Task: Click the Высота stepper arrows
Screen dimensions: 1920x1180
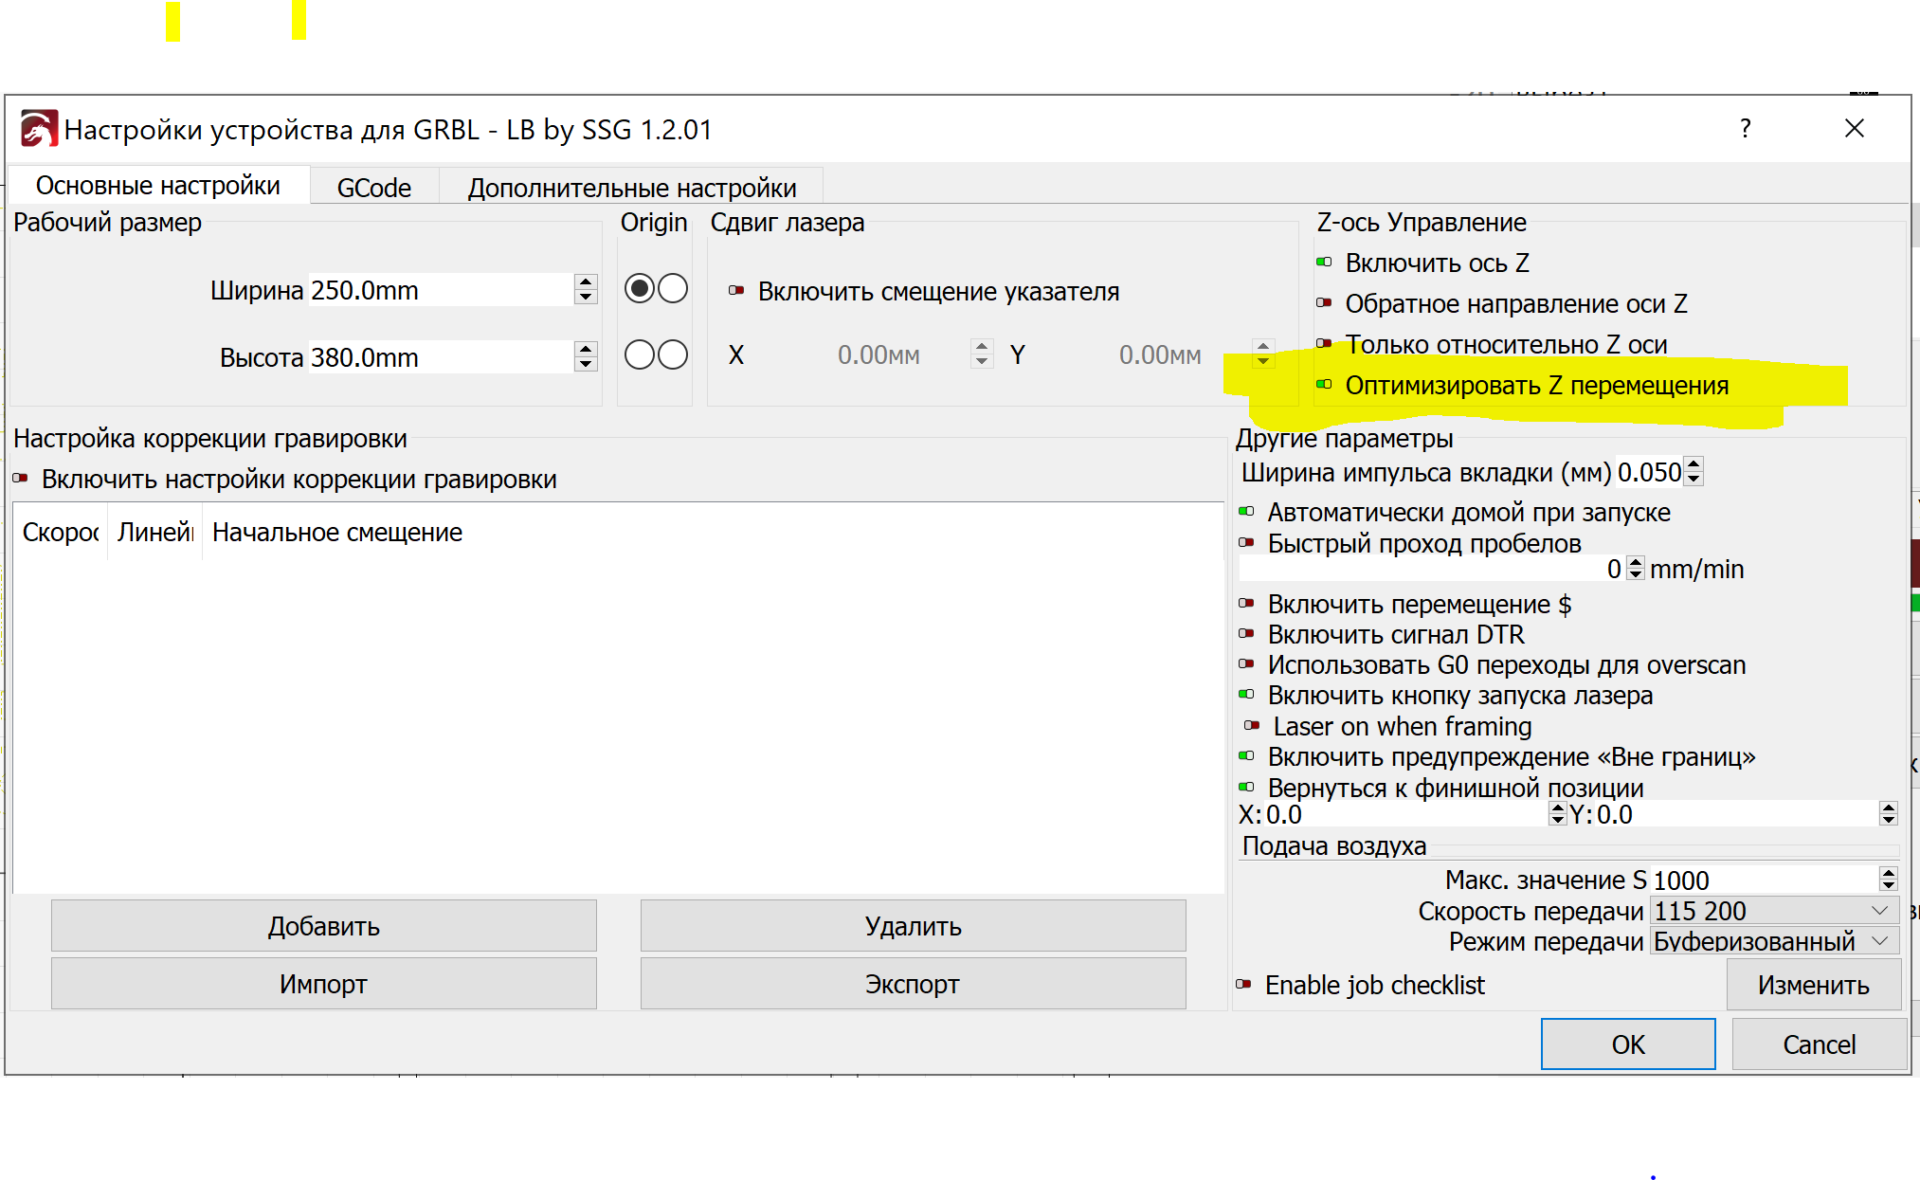Action: coord(586,357)
